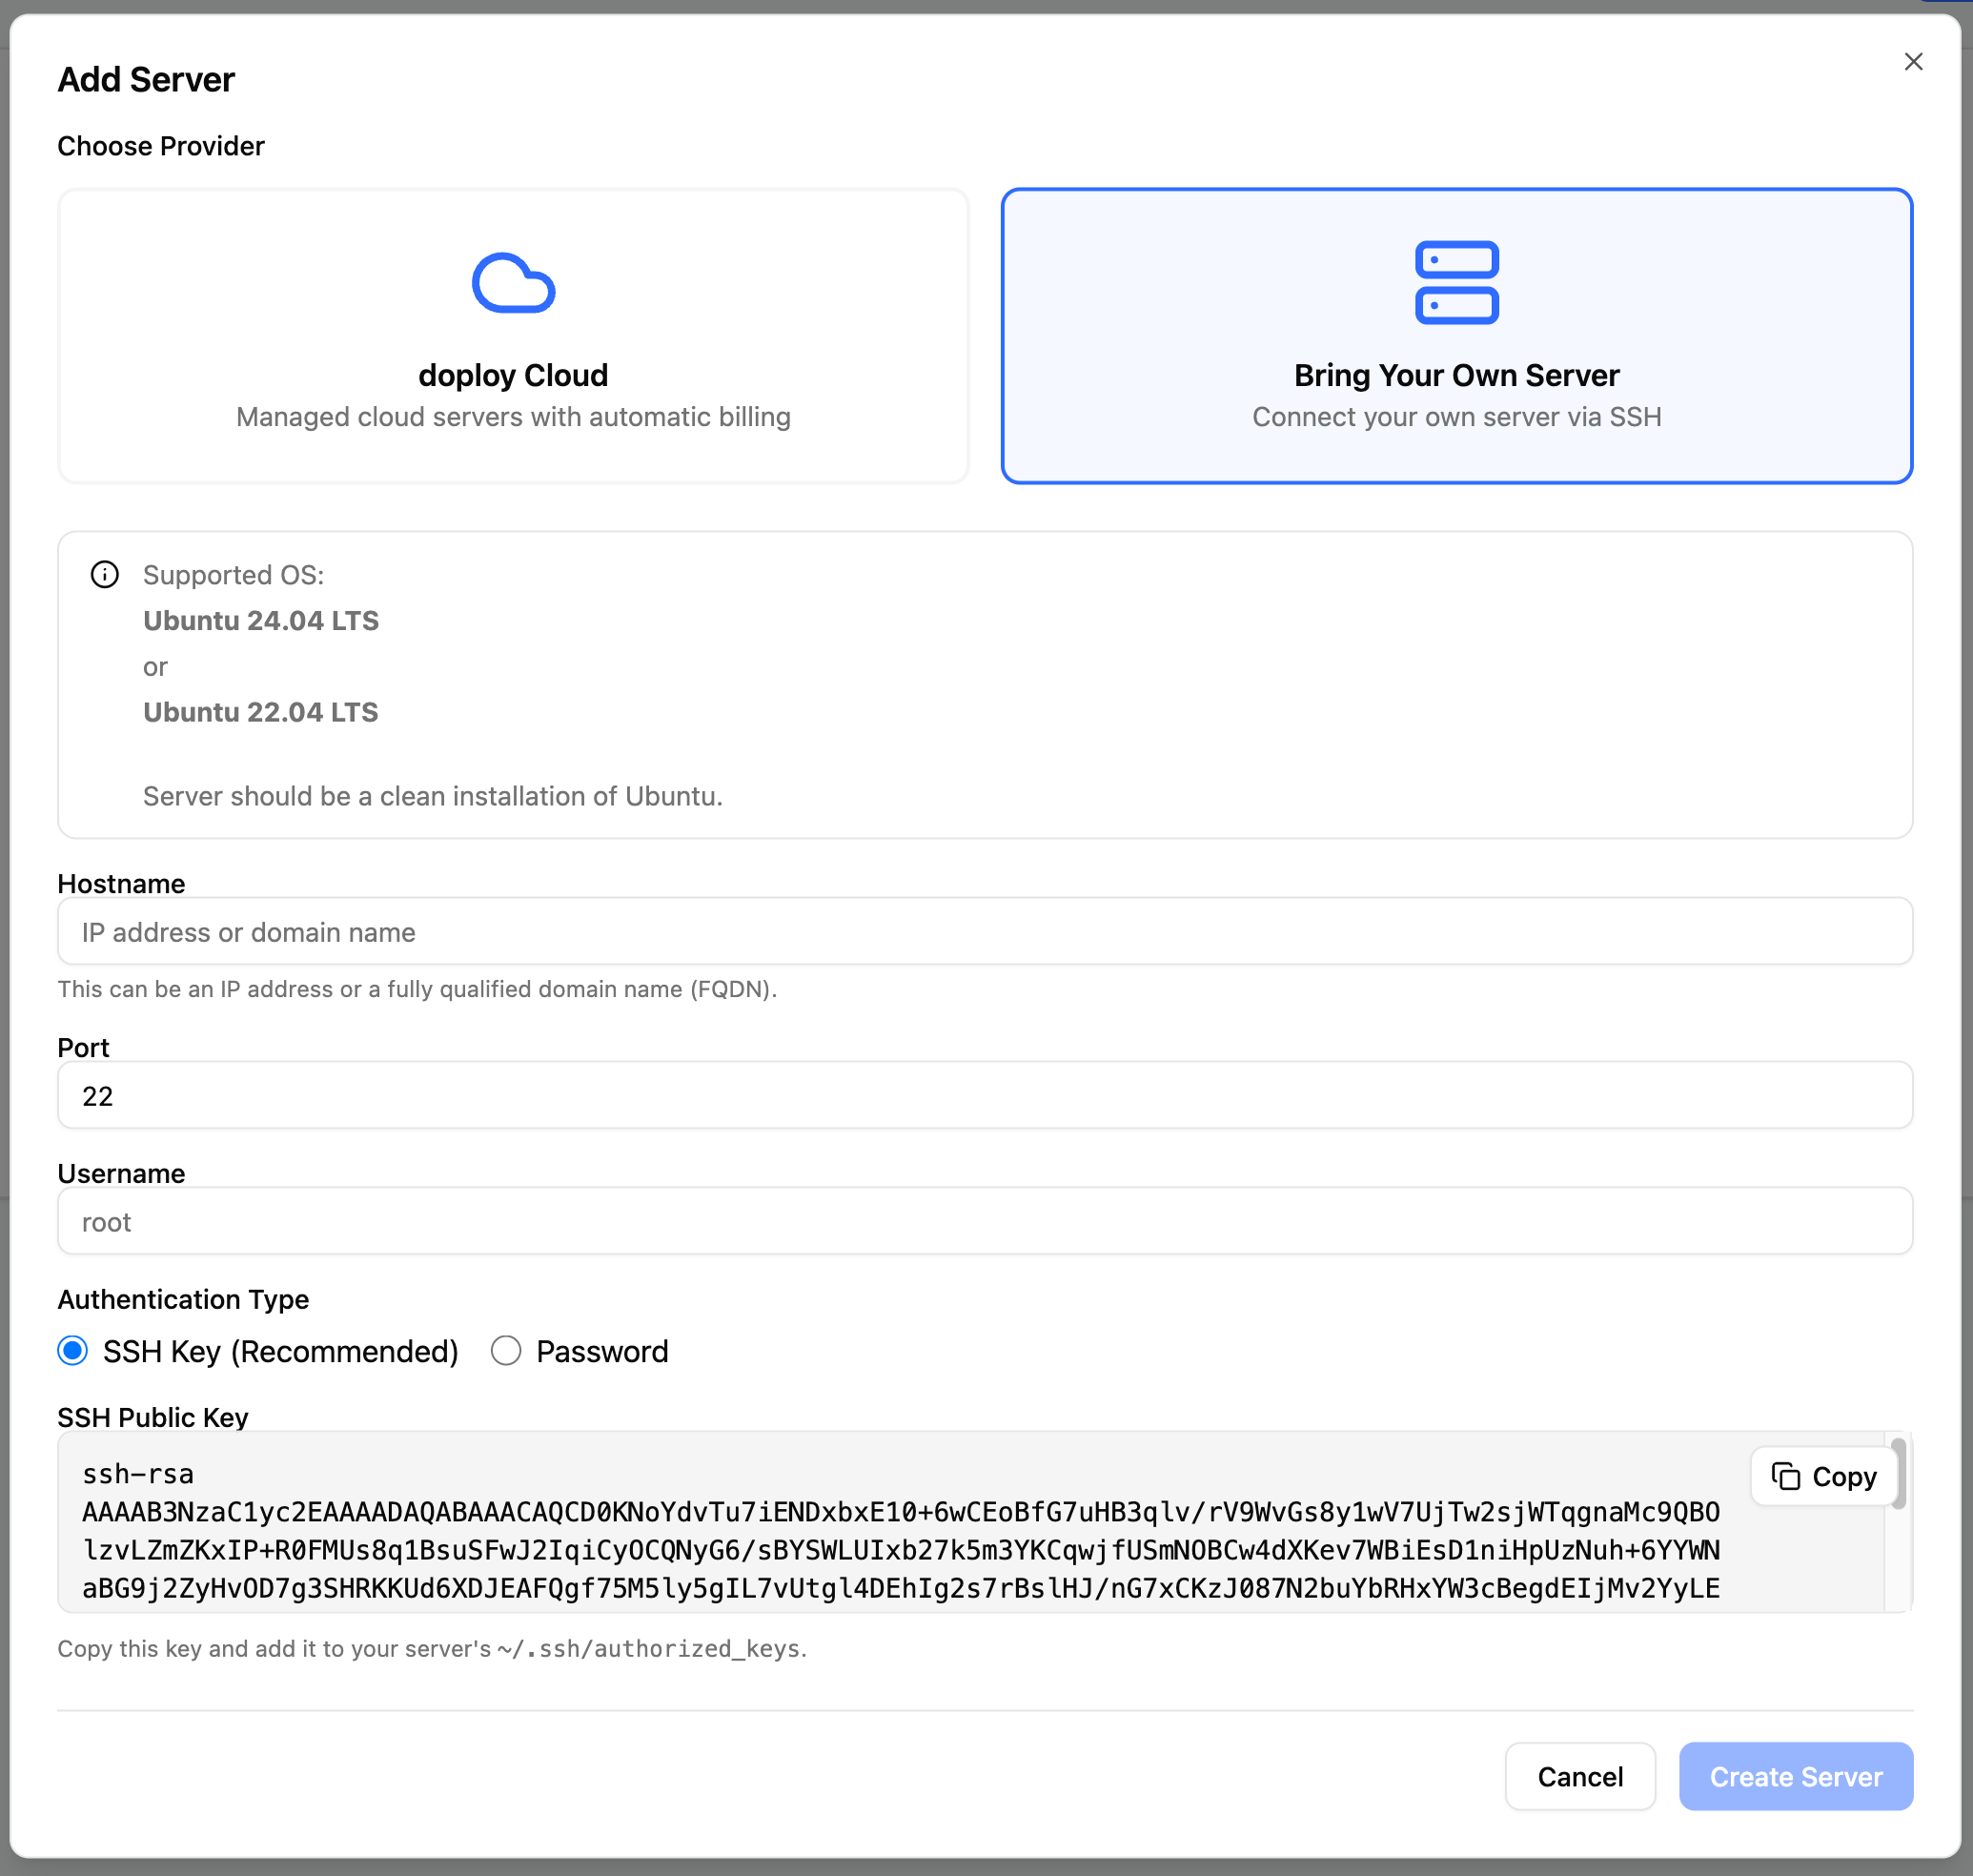Click the Create Server button
Viewport: 1973px width, 1876px height.
(x=1795, y=1777)
